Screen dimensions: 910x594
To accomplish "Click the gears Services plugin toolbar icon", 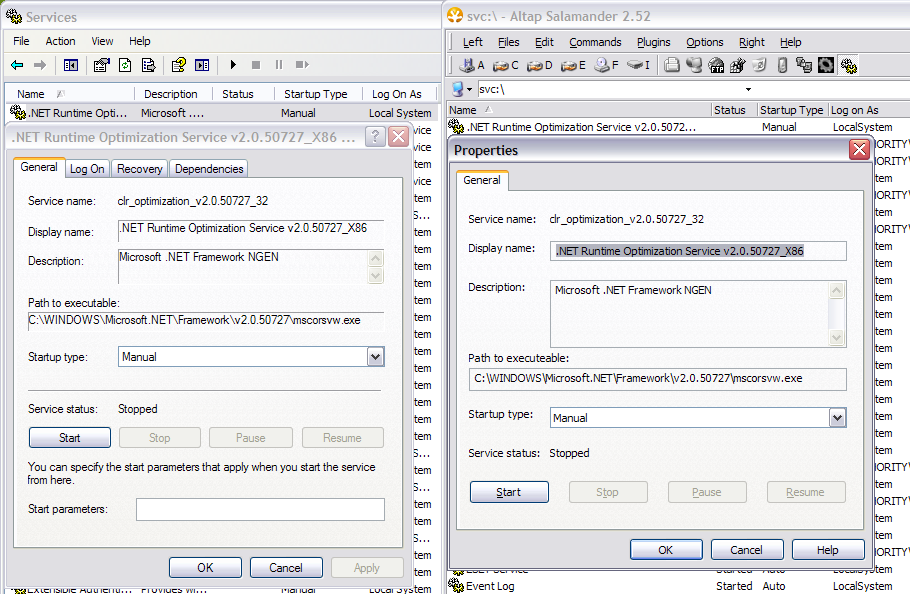I will click(x=848, y=65).
